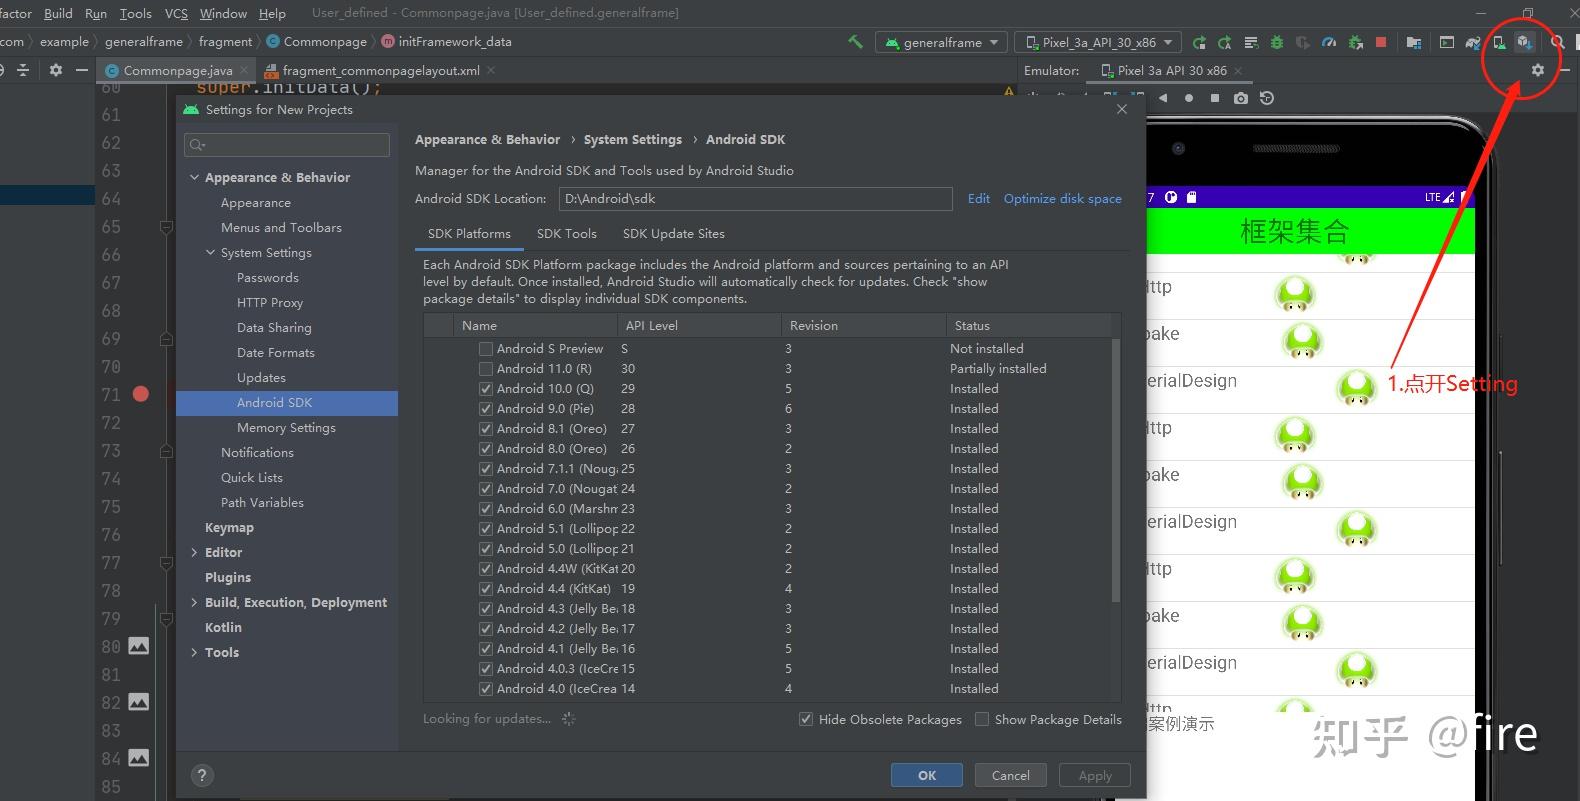Click the Rerun app icon

pos(1199,43)
